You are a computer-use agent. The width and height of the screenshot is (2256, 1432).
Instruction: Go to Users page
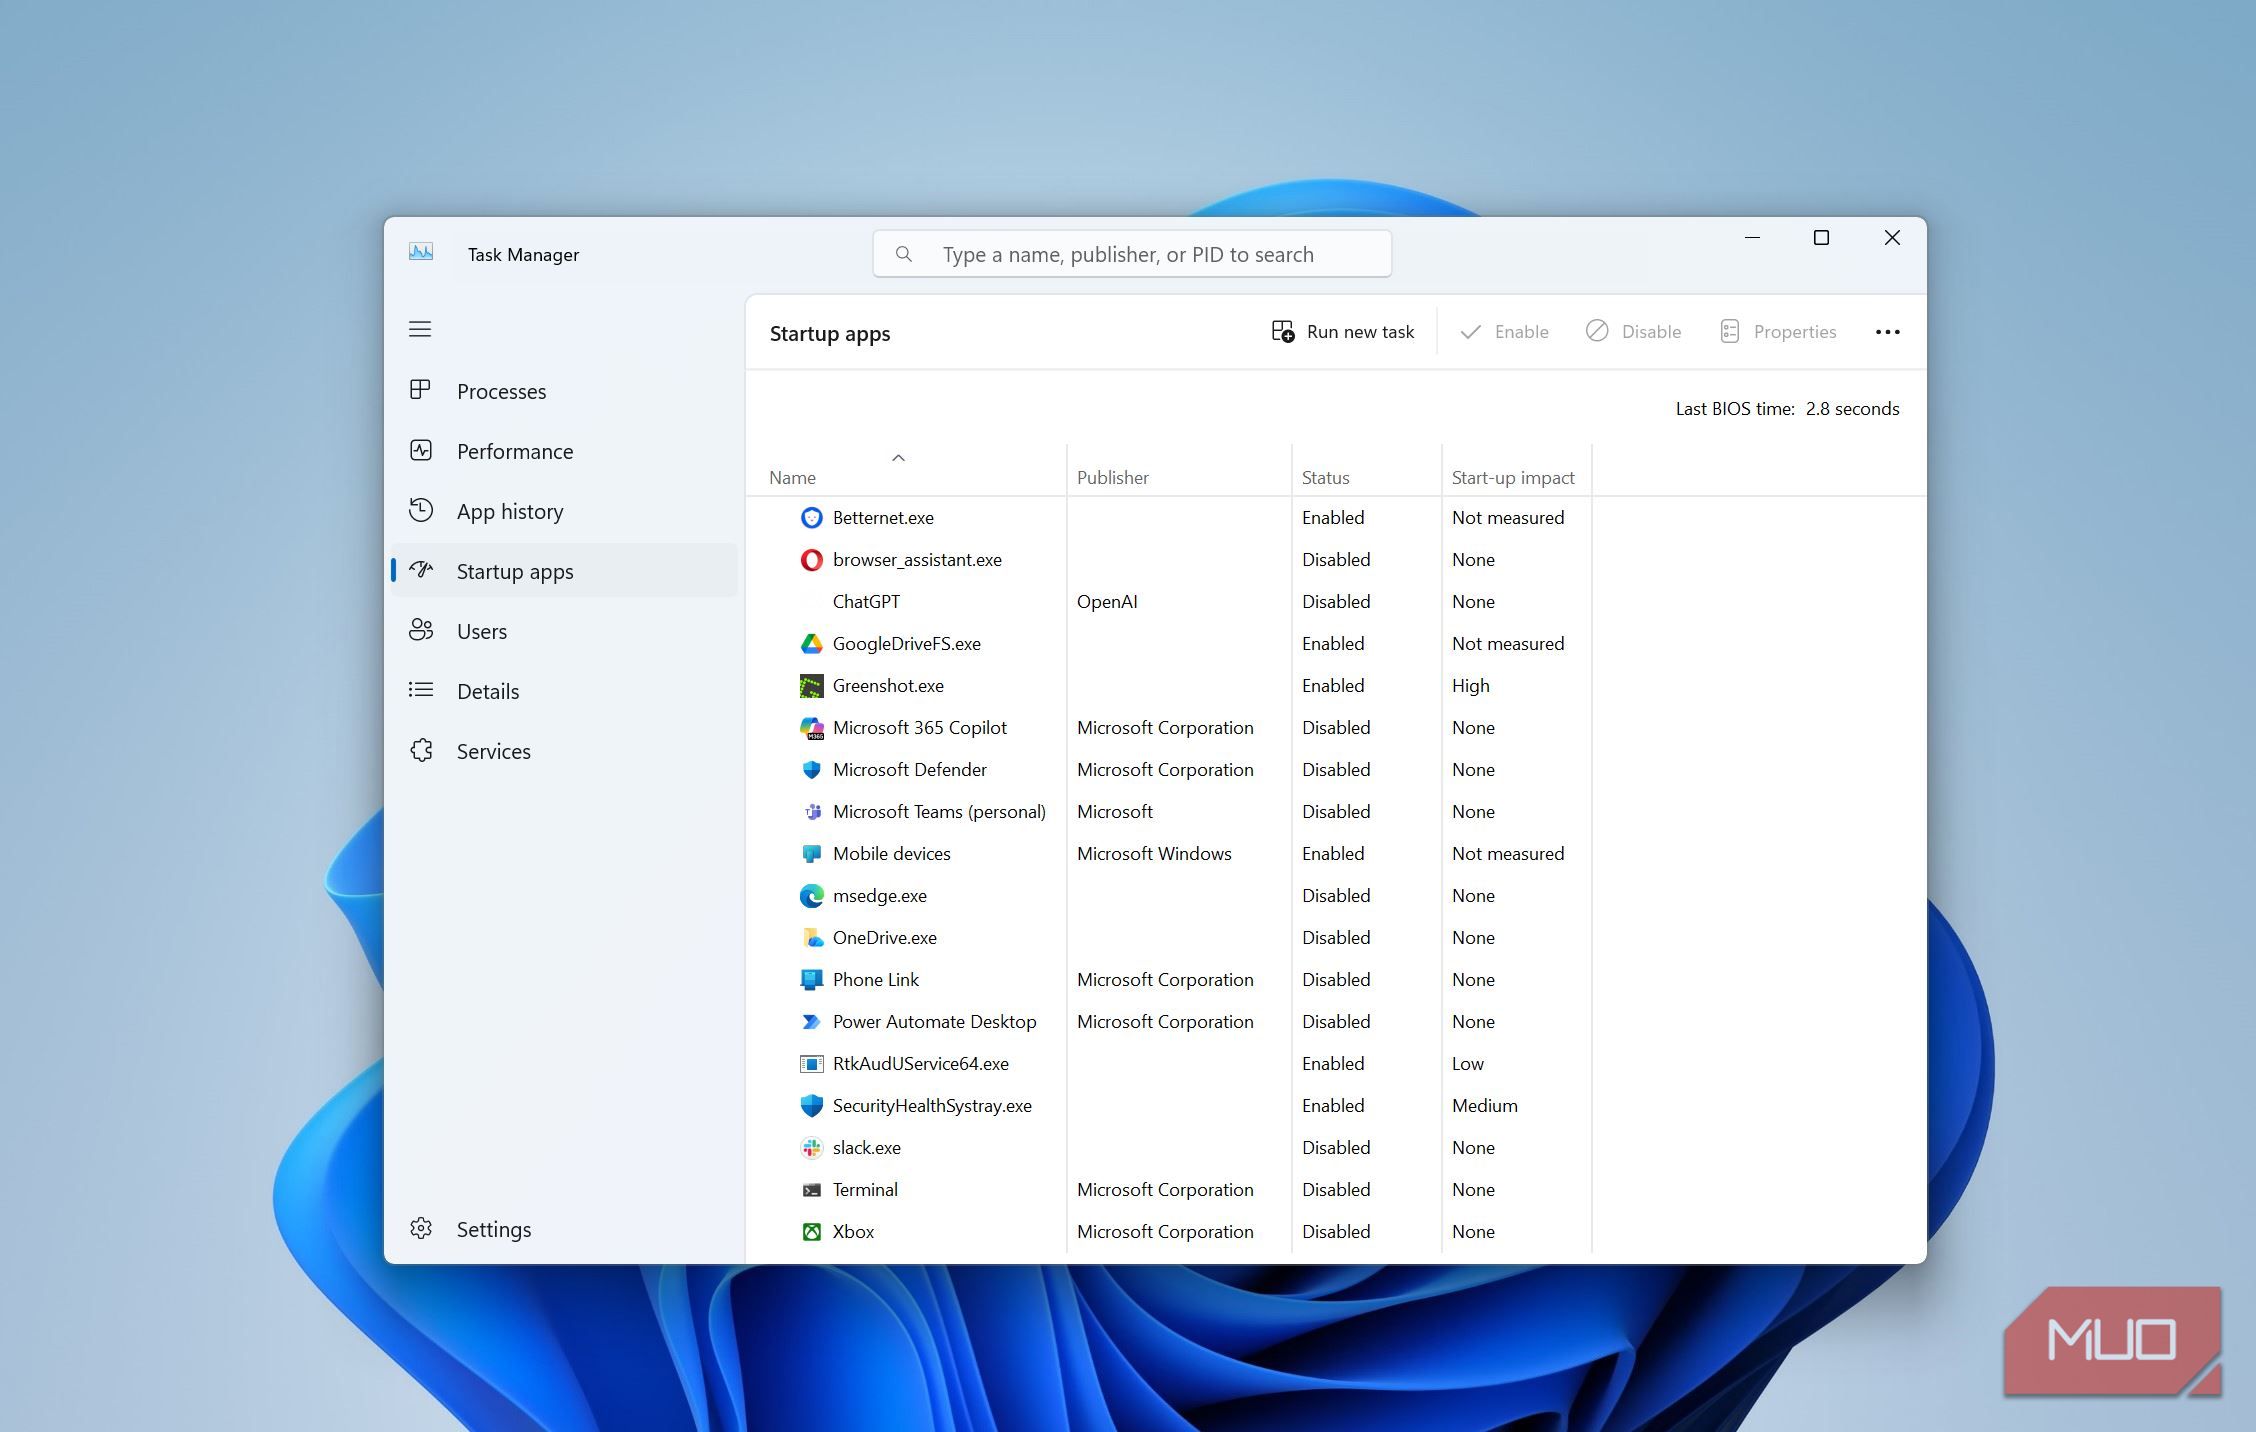564,631
